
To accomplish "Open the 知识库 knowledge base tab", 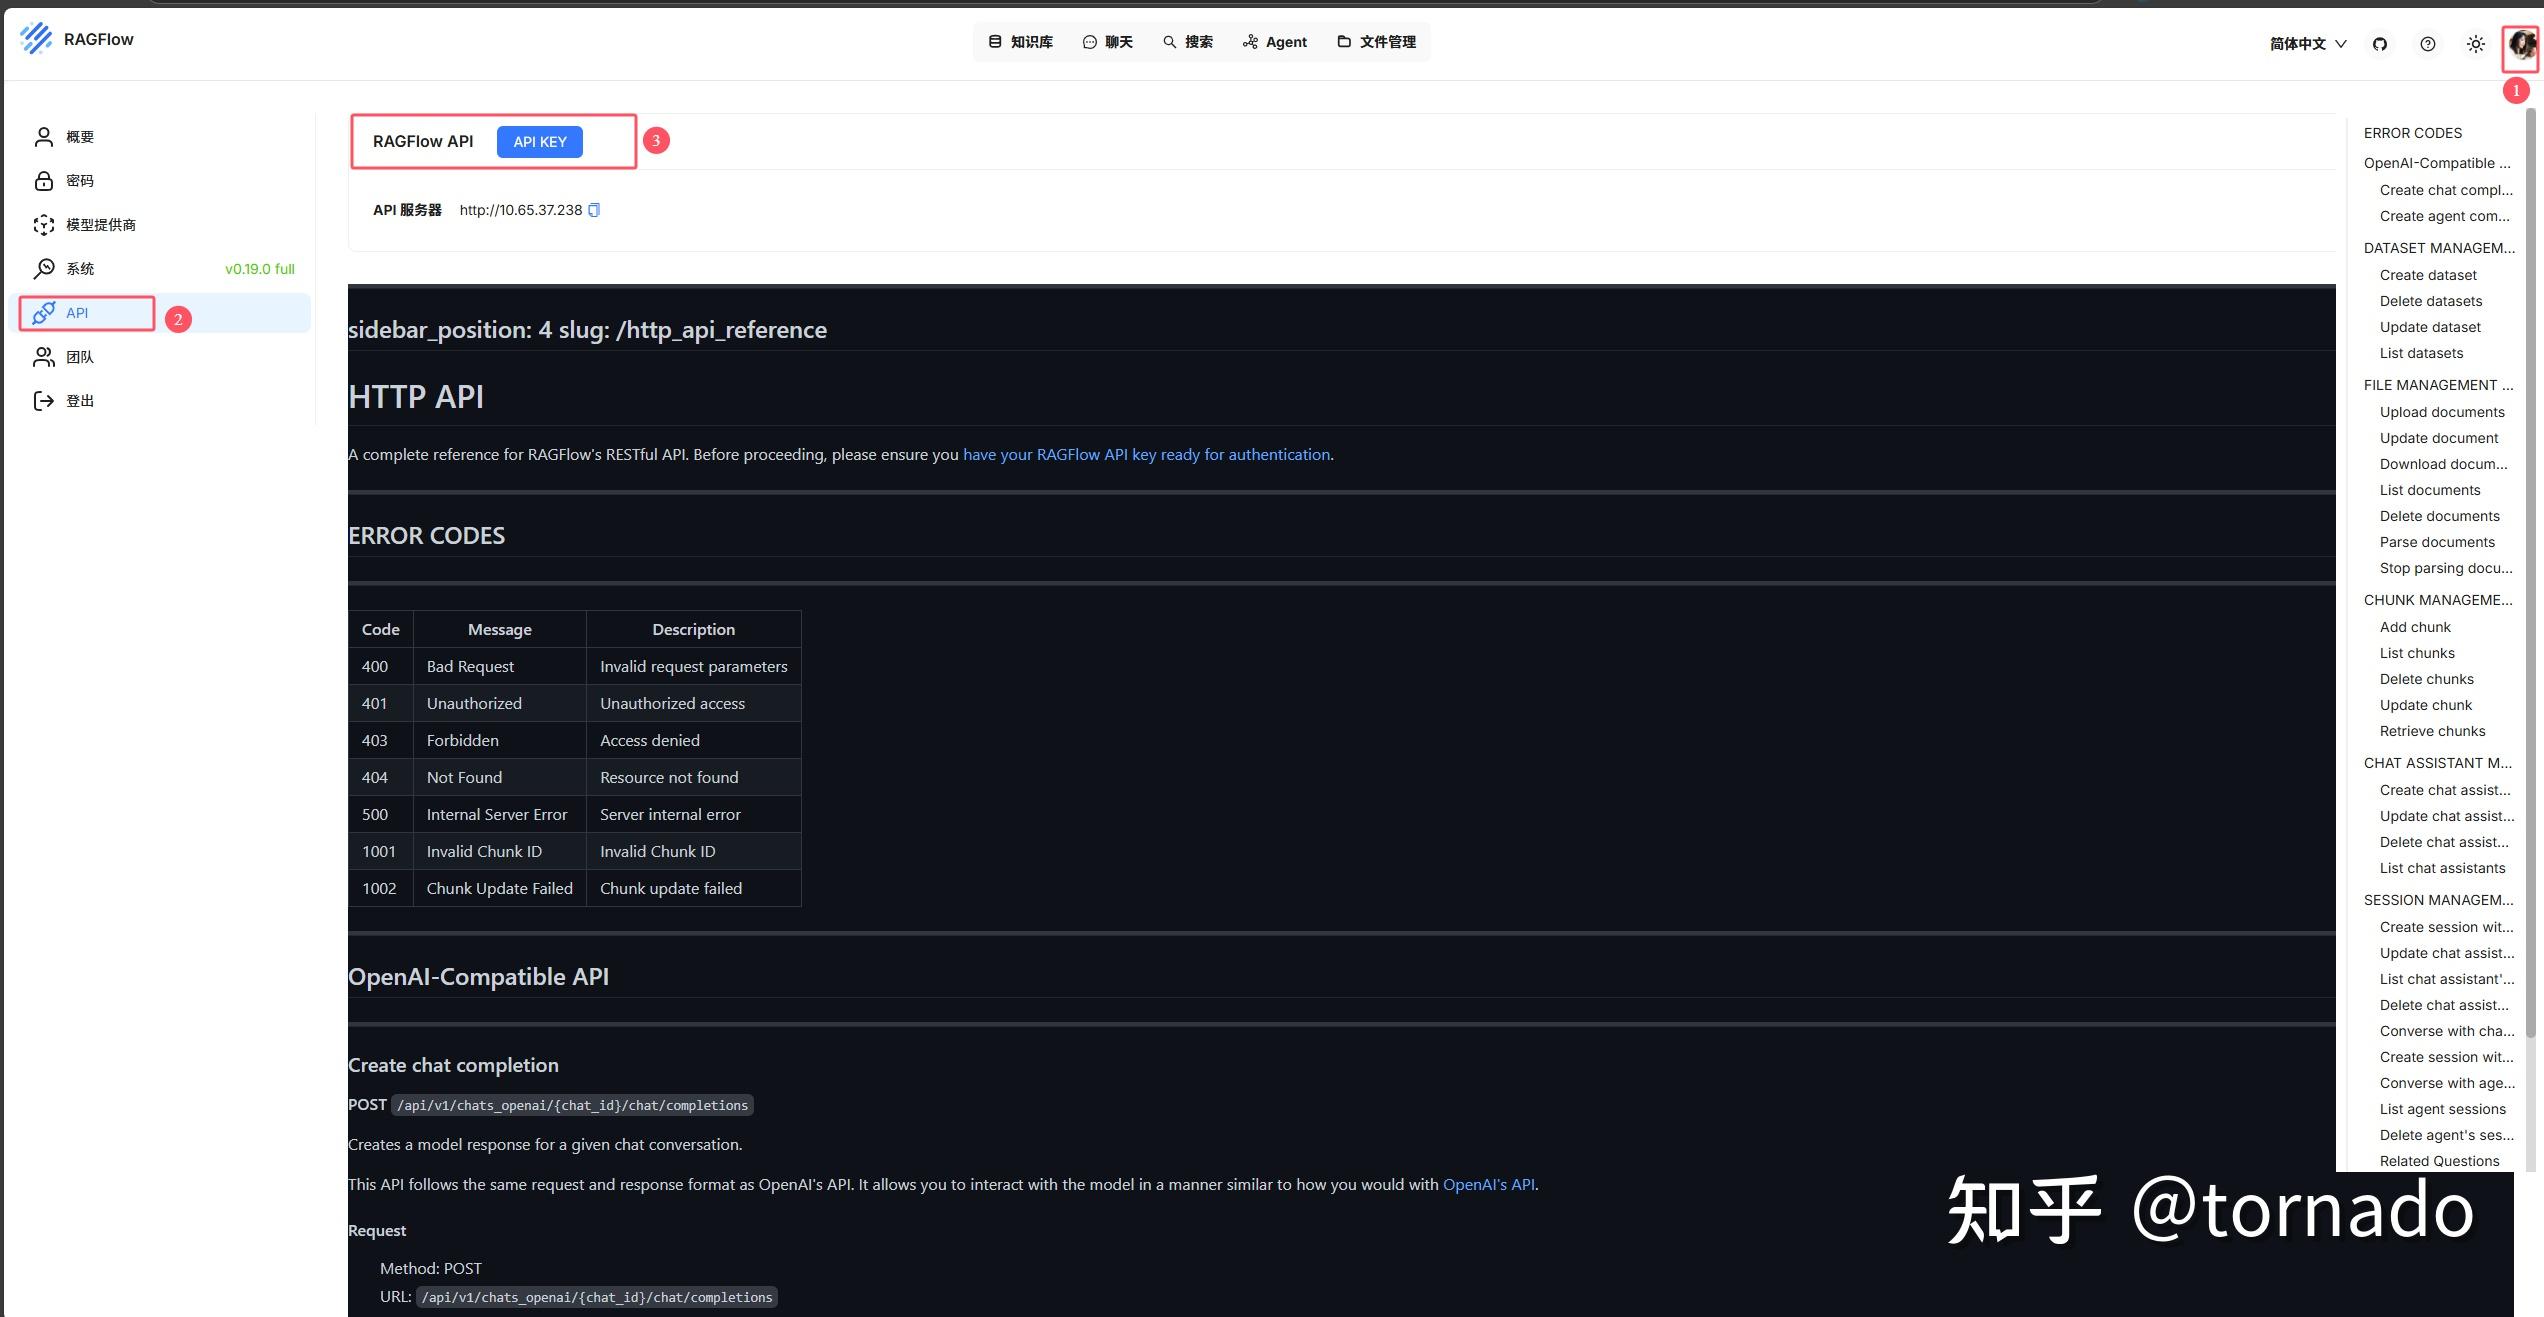I will coord(1021,42).
